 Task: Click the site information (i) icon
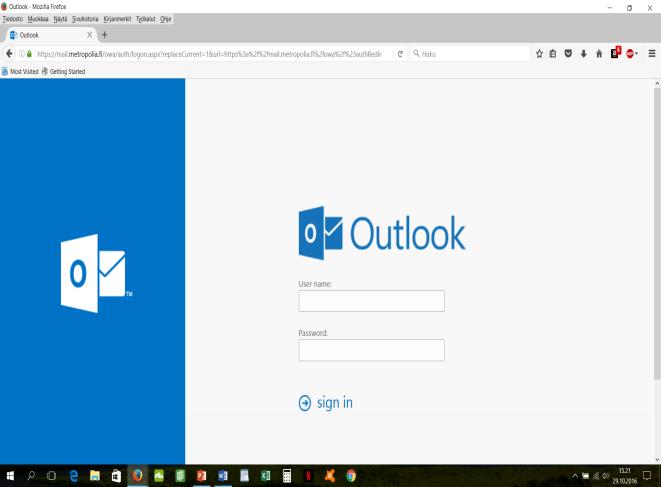[x=21, y=54]
